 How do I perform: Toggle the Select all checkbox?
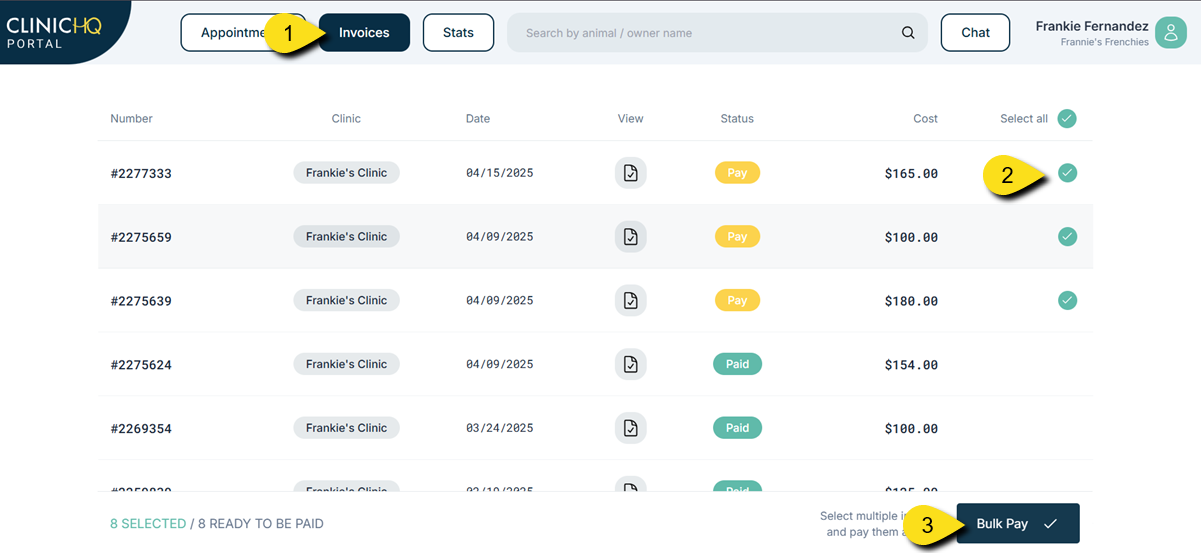pos(1067,119)
